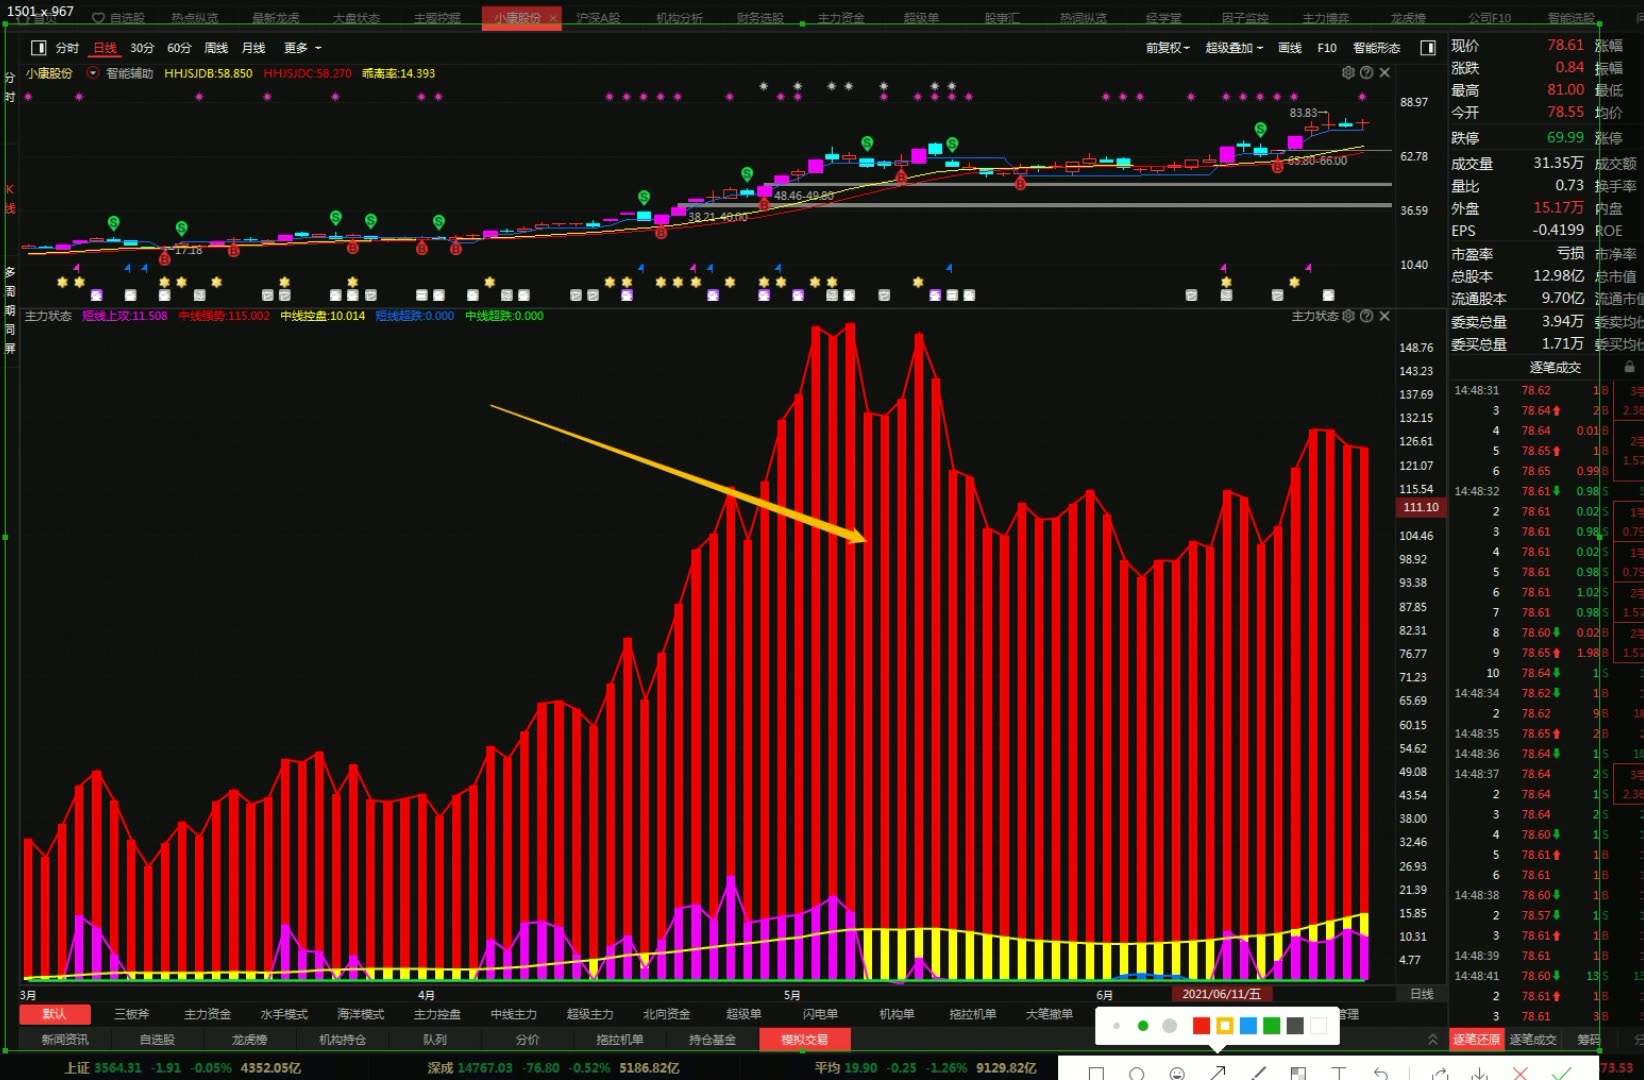
Task: Switch to 北向资金 indicator tab
Action: [667, 1014]
